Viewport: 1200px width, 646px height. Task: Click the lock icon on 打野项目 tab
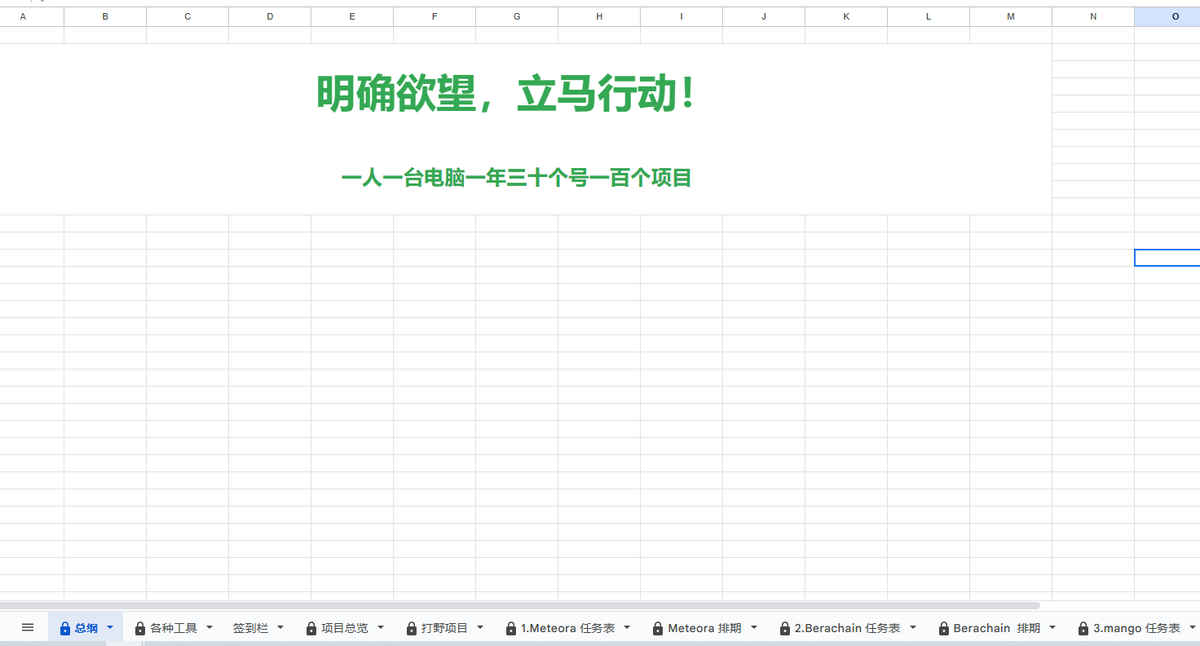click(411, 628)
